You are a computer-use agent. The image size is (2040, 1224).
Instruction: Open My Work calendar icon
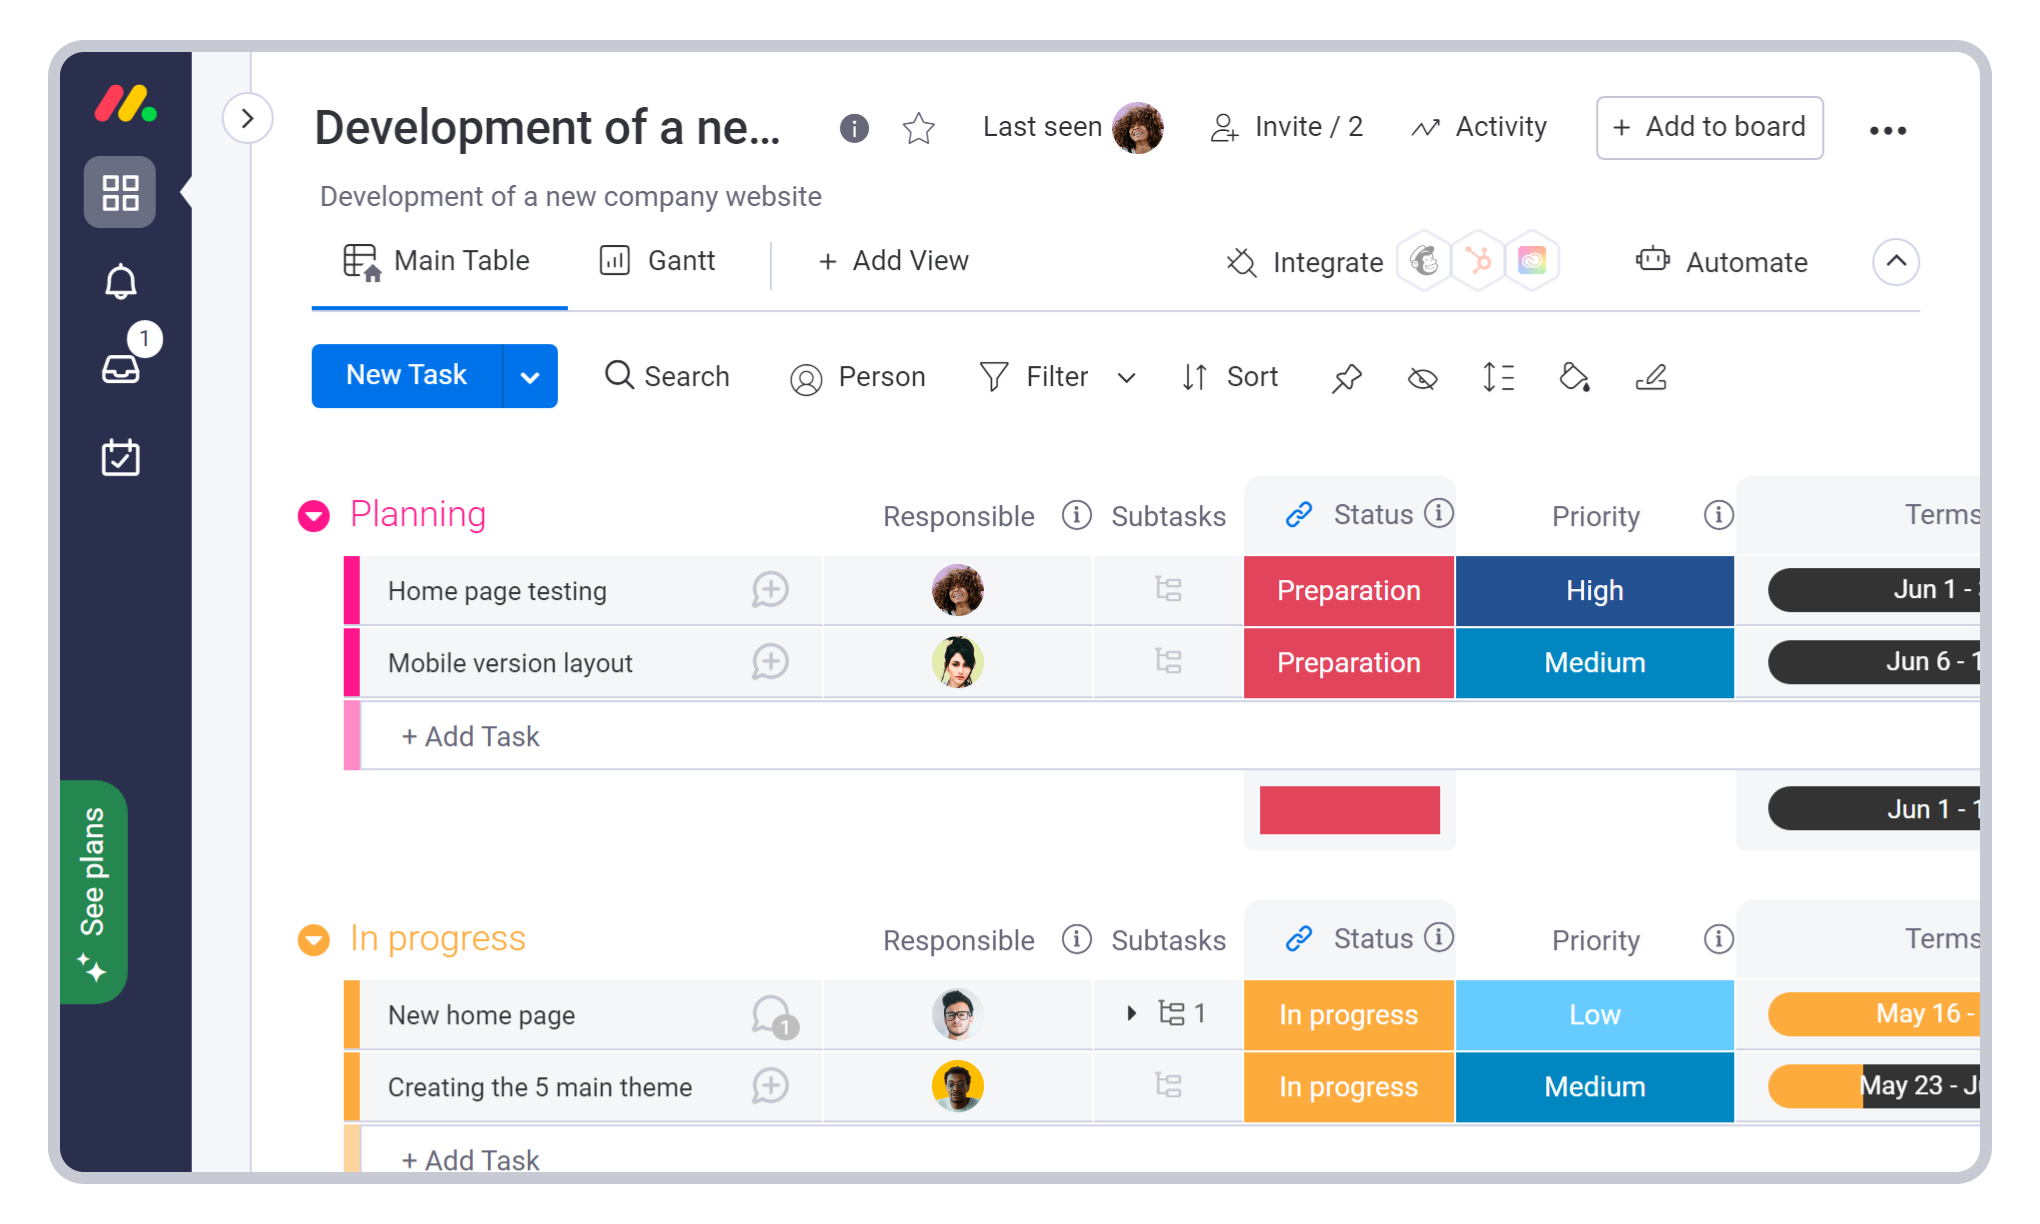click(120, 457)
